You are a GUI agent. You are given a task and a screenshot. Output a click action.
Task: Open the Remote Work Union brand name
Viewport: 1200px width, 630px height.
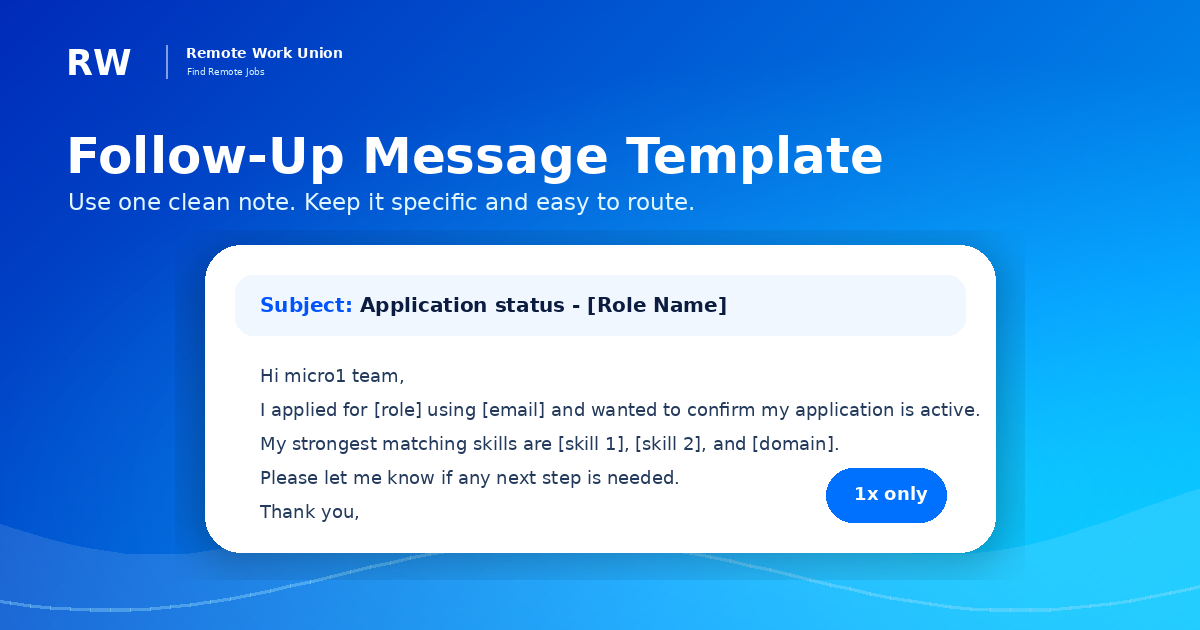pyautogui.click(x=264, y=53)
